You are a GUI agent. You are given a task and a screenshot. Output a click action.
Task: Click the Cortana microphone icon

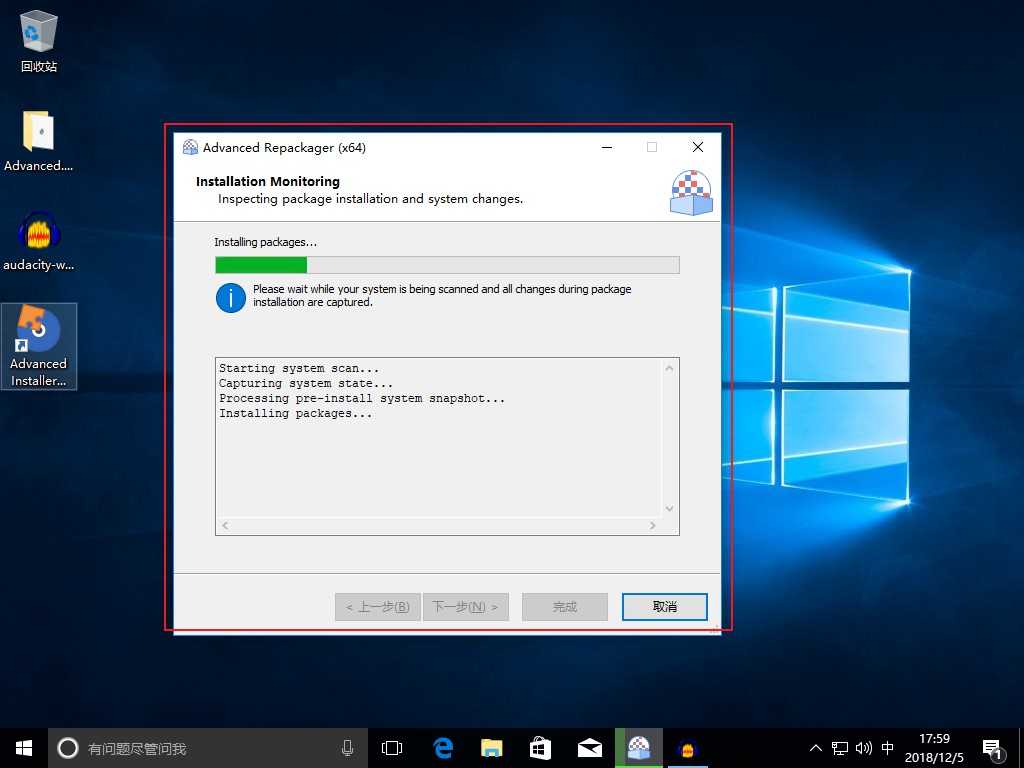(347, 748)
